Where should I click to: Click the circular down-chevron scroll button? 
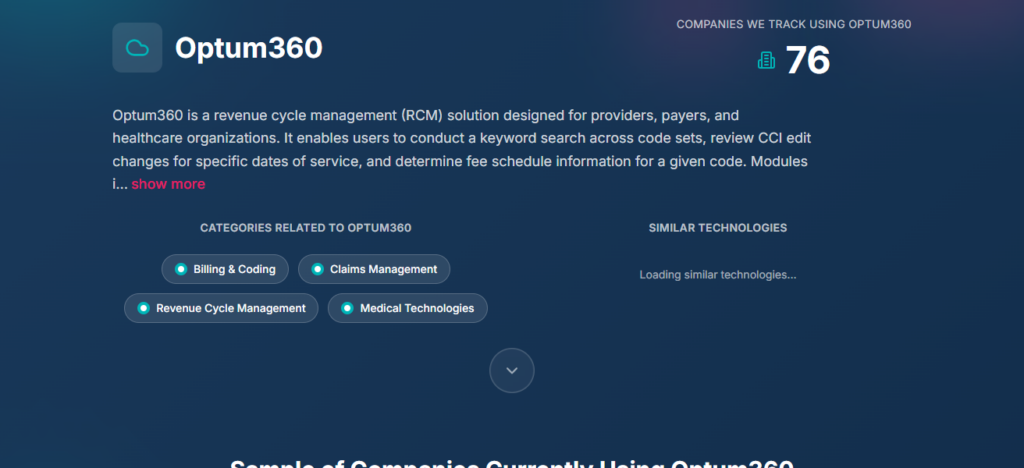[x=512, y=370]
